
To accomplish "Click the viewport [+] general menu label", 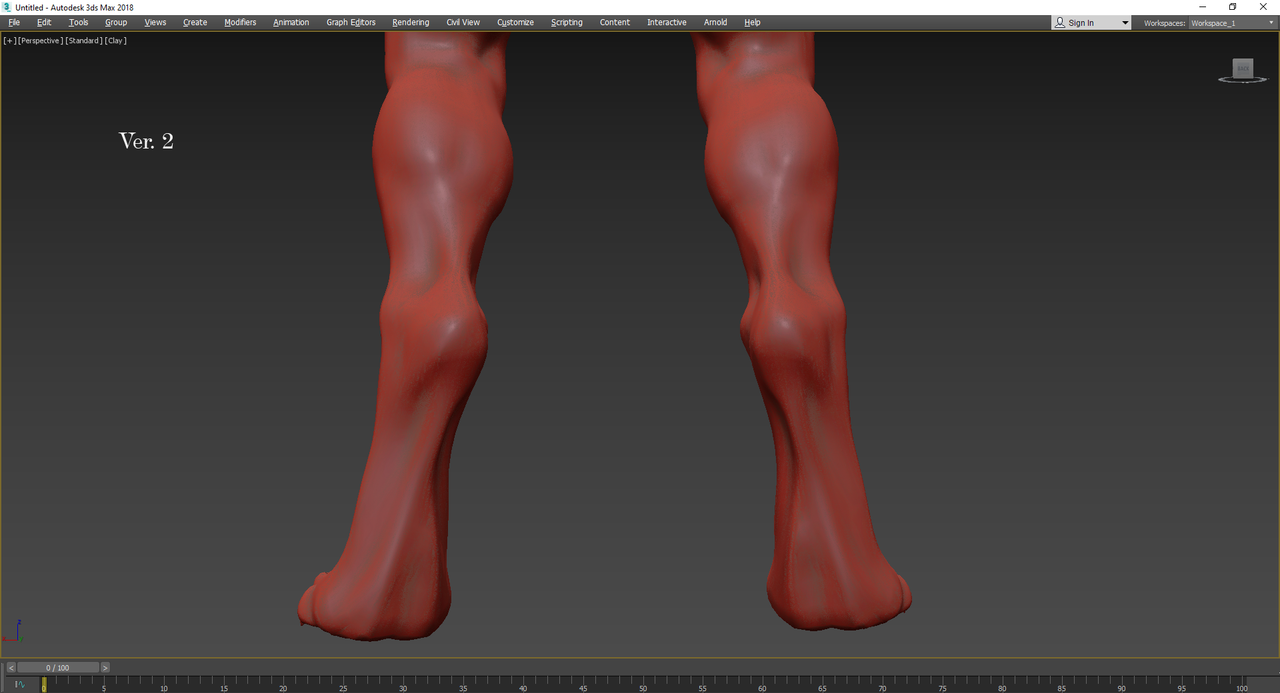I will [9, 41].
